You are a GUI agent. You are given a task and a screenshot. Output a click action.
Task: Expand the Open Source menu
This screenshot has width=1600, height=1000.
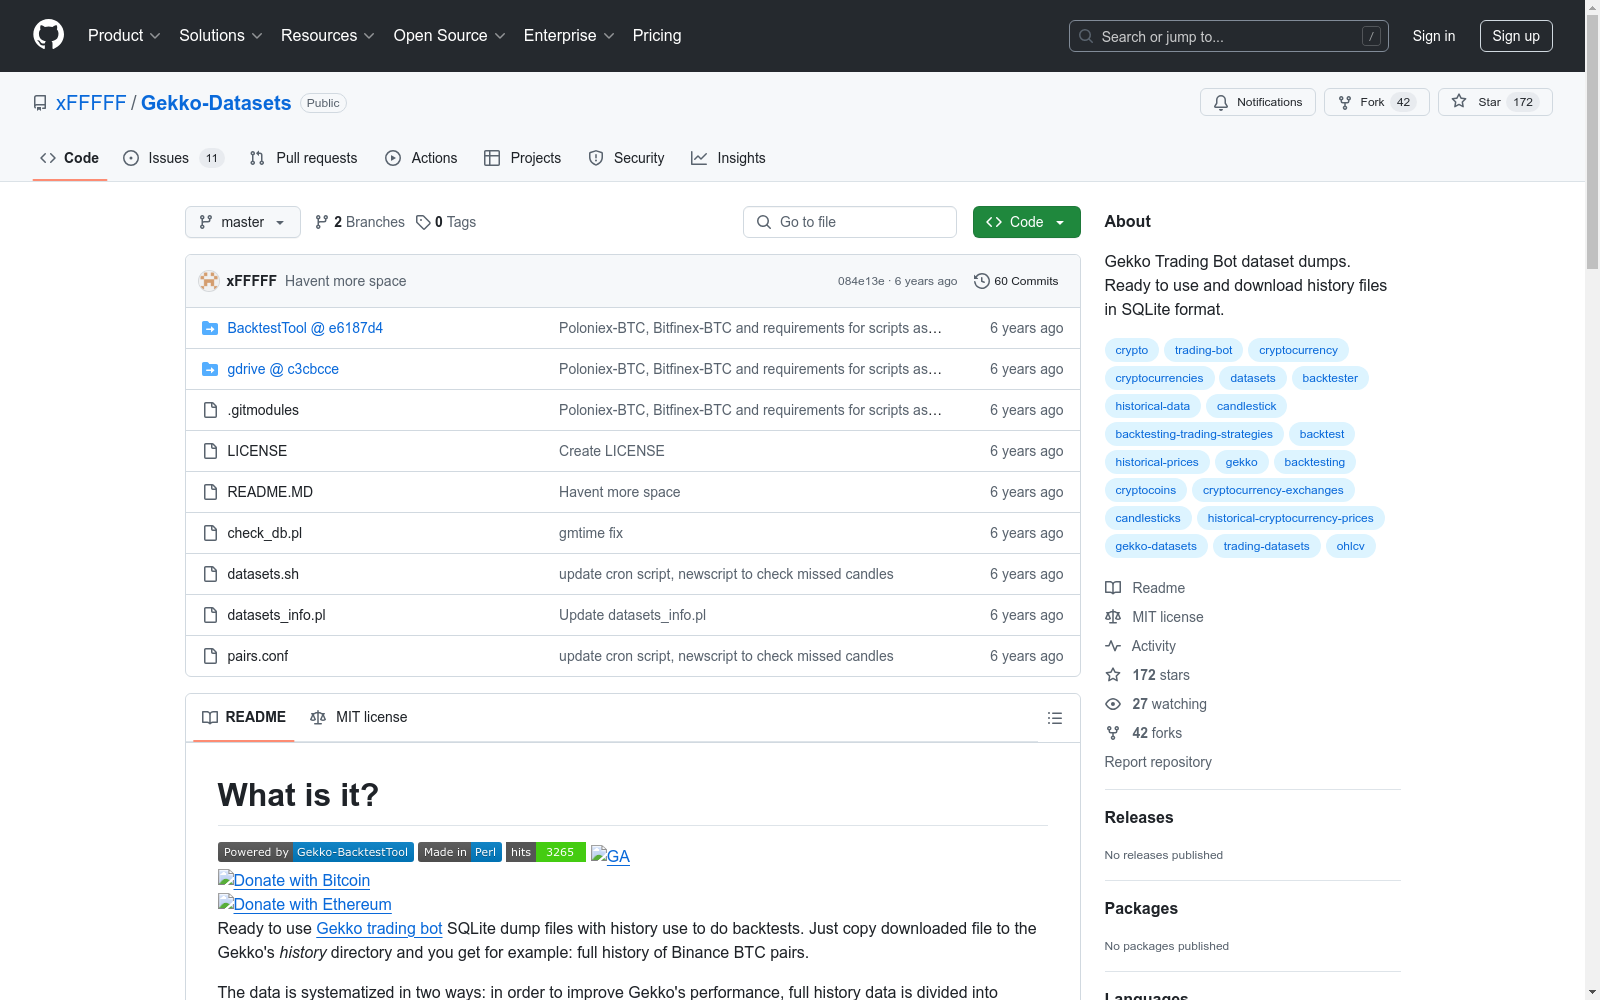pyautogui.click(x=450, y=35)
